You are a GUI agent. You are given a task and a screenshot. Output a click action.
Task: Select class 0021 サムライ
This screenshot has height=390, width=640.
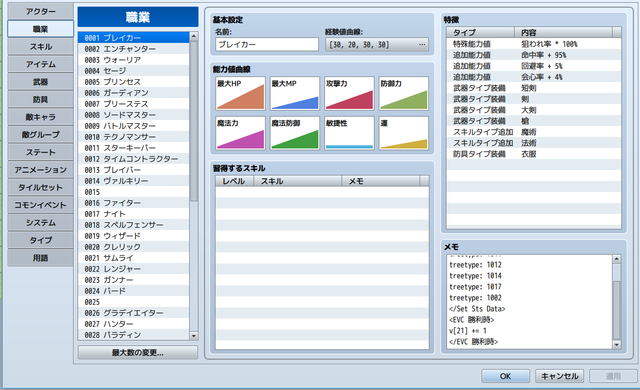pyautogui.click(x=133, y=258)
